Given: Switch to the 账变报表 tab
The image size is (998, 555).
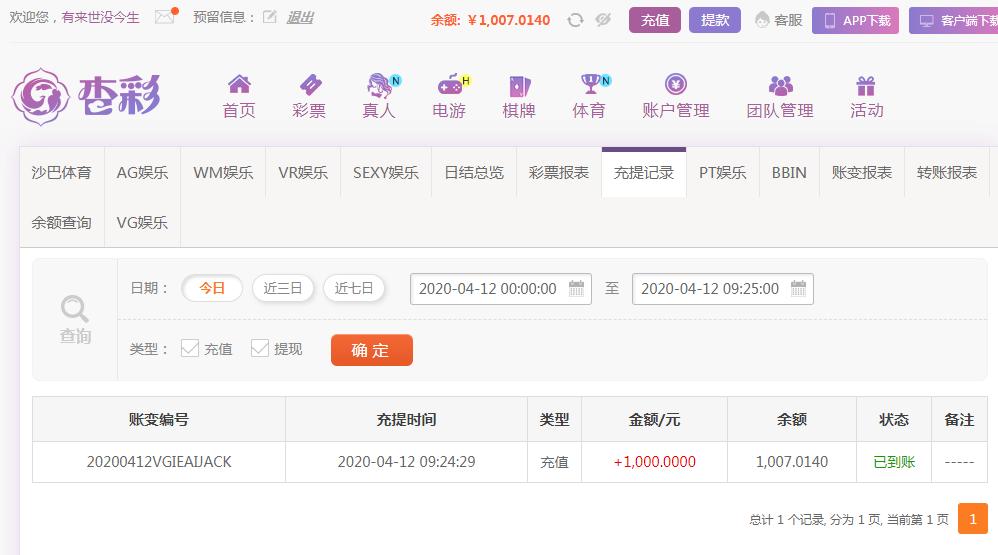Looking at the screenshot, I should tap(862, 172).
